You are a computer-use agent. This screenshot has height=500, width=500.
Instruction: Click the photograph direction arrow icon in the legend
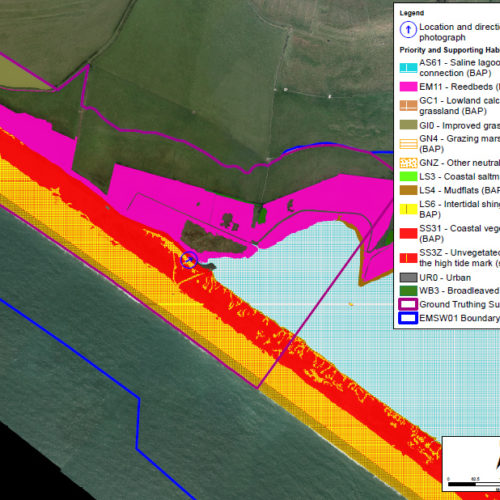[408, 30]
